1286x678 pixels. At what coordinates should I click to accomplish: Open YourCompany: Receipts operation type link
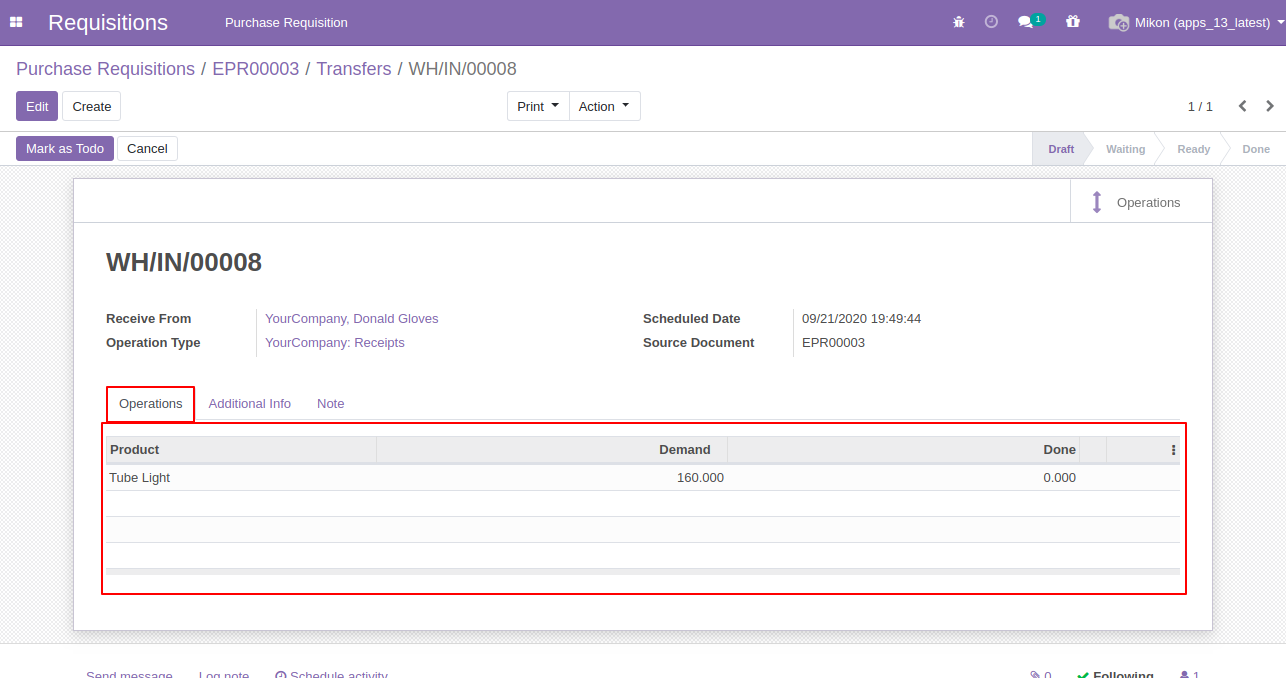(335, 343)
